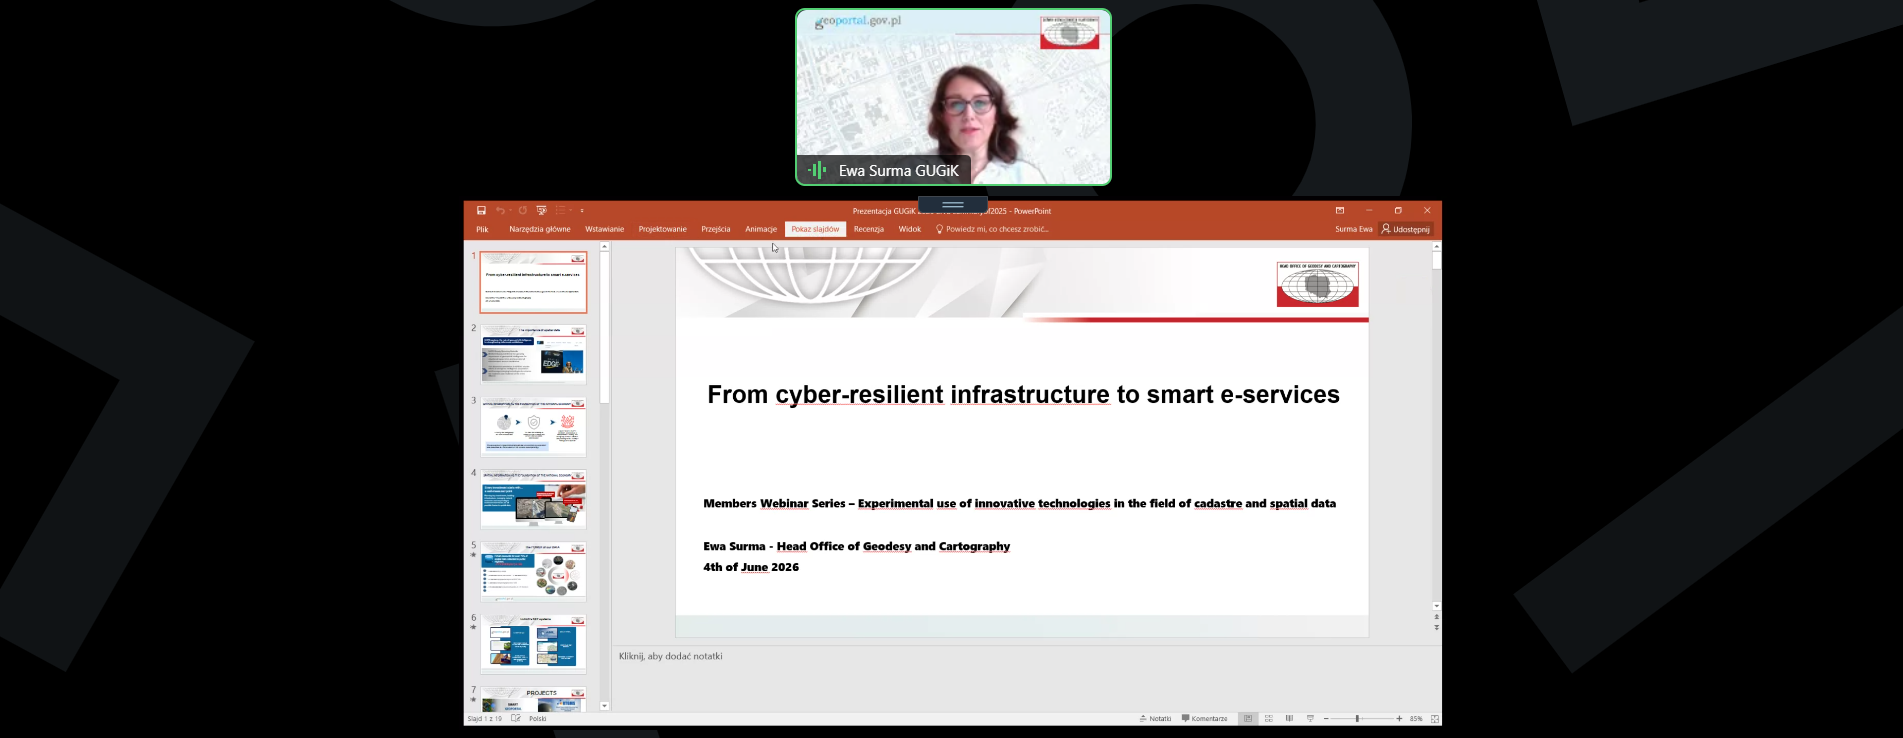Open the Projektowanie ribbon tab

pos(663,229)
